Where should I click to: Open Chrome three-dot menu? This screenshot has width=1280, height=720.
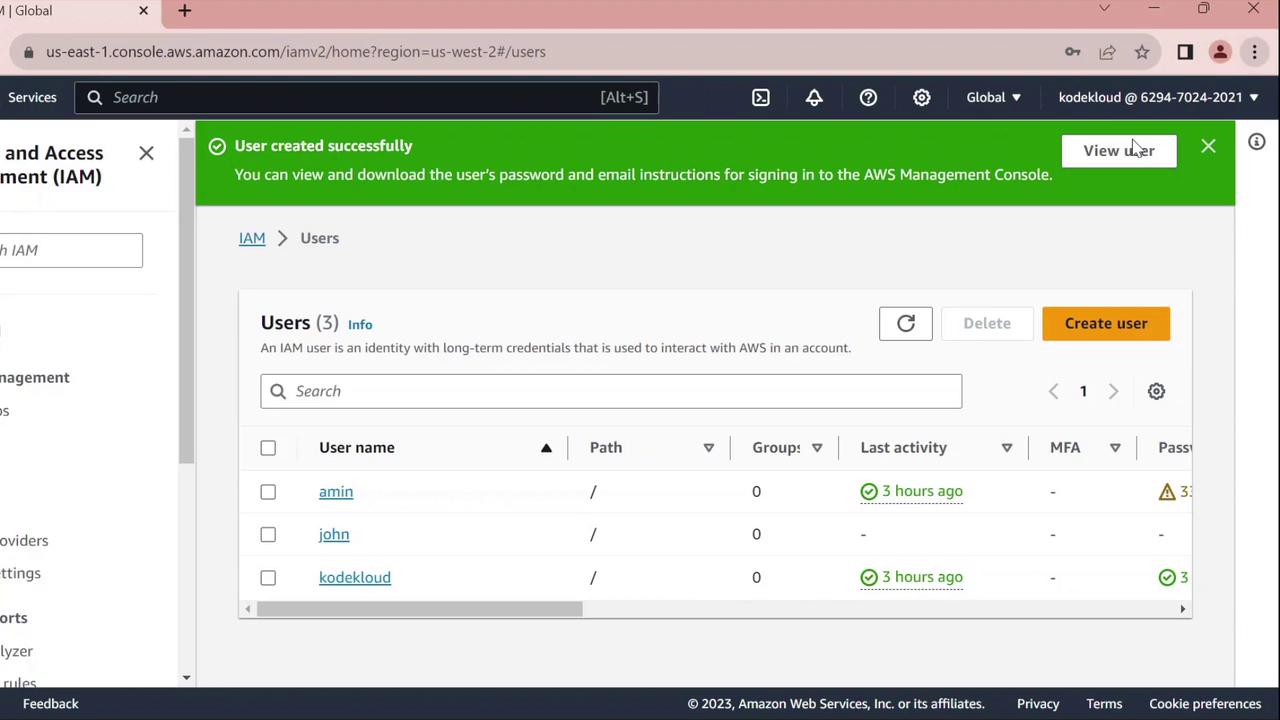1254,52
